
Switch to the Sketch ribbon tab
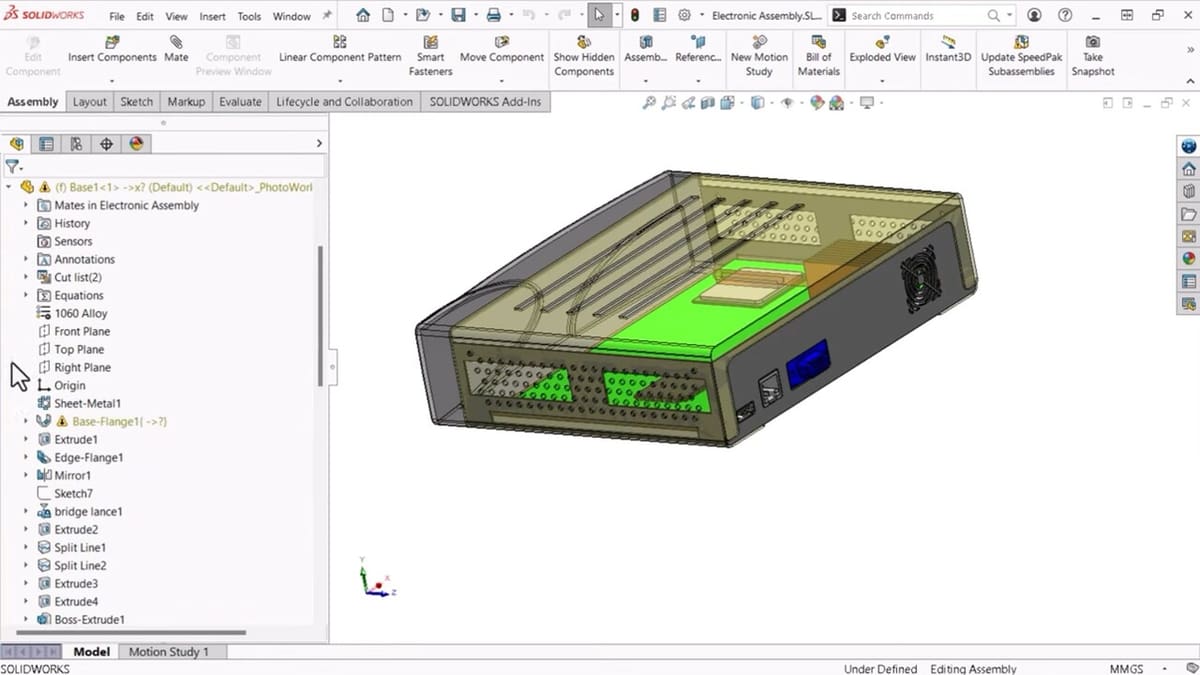[137, 101]
